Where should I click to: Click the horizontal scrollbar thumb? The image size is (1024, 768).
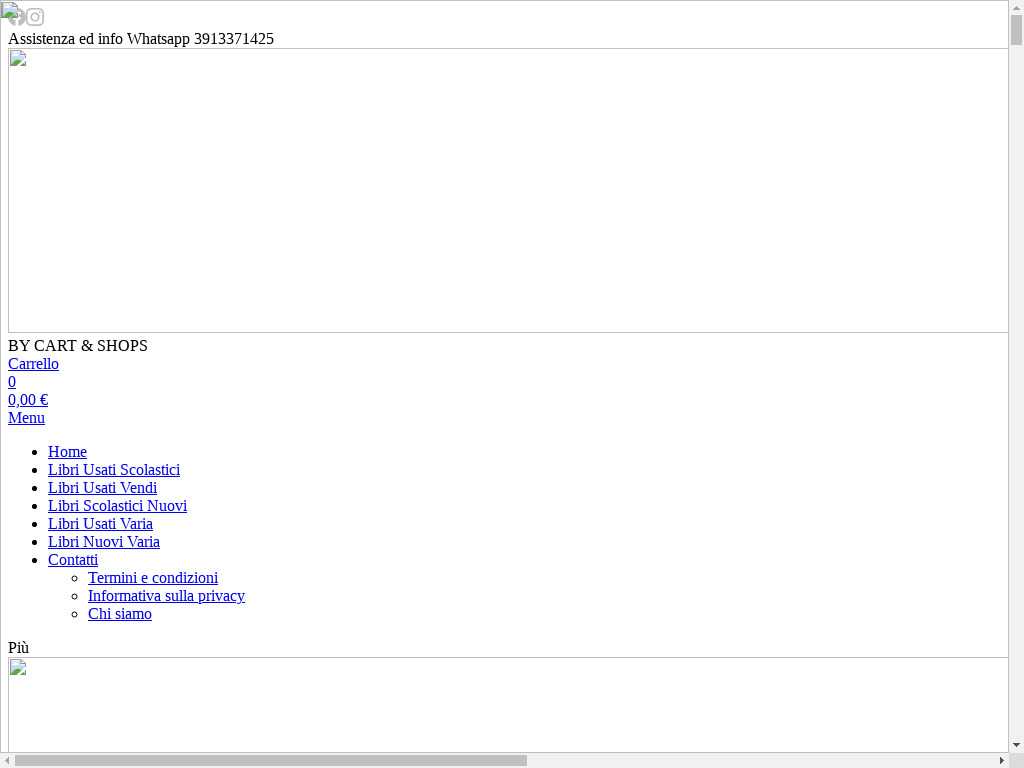[270, 761]
